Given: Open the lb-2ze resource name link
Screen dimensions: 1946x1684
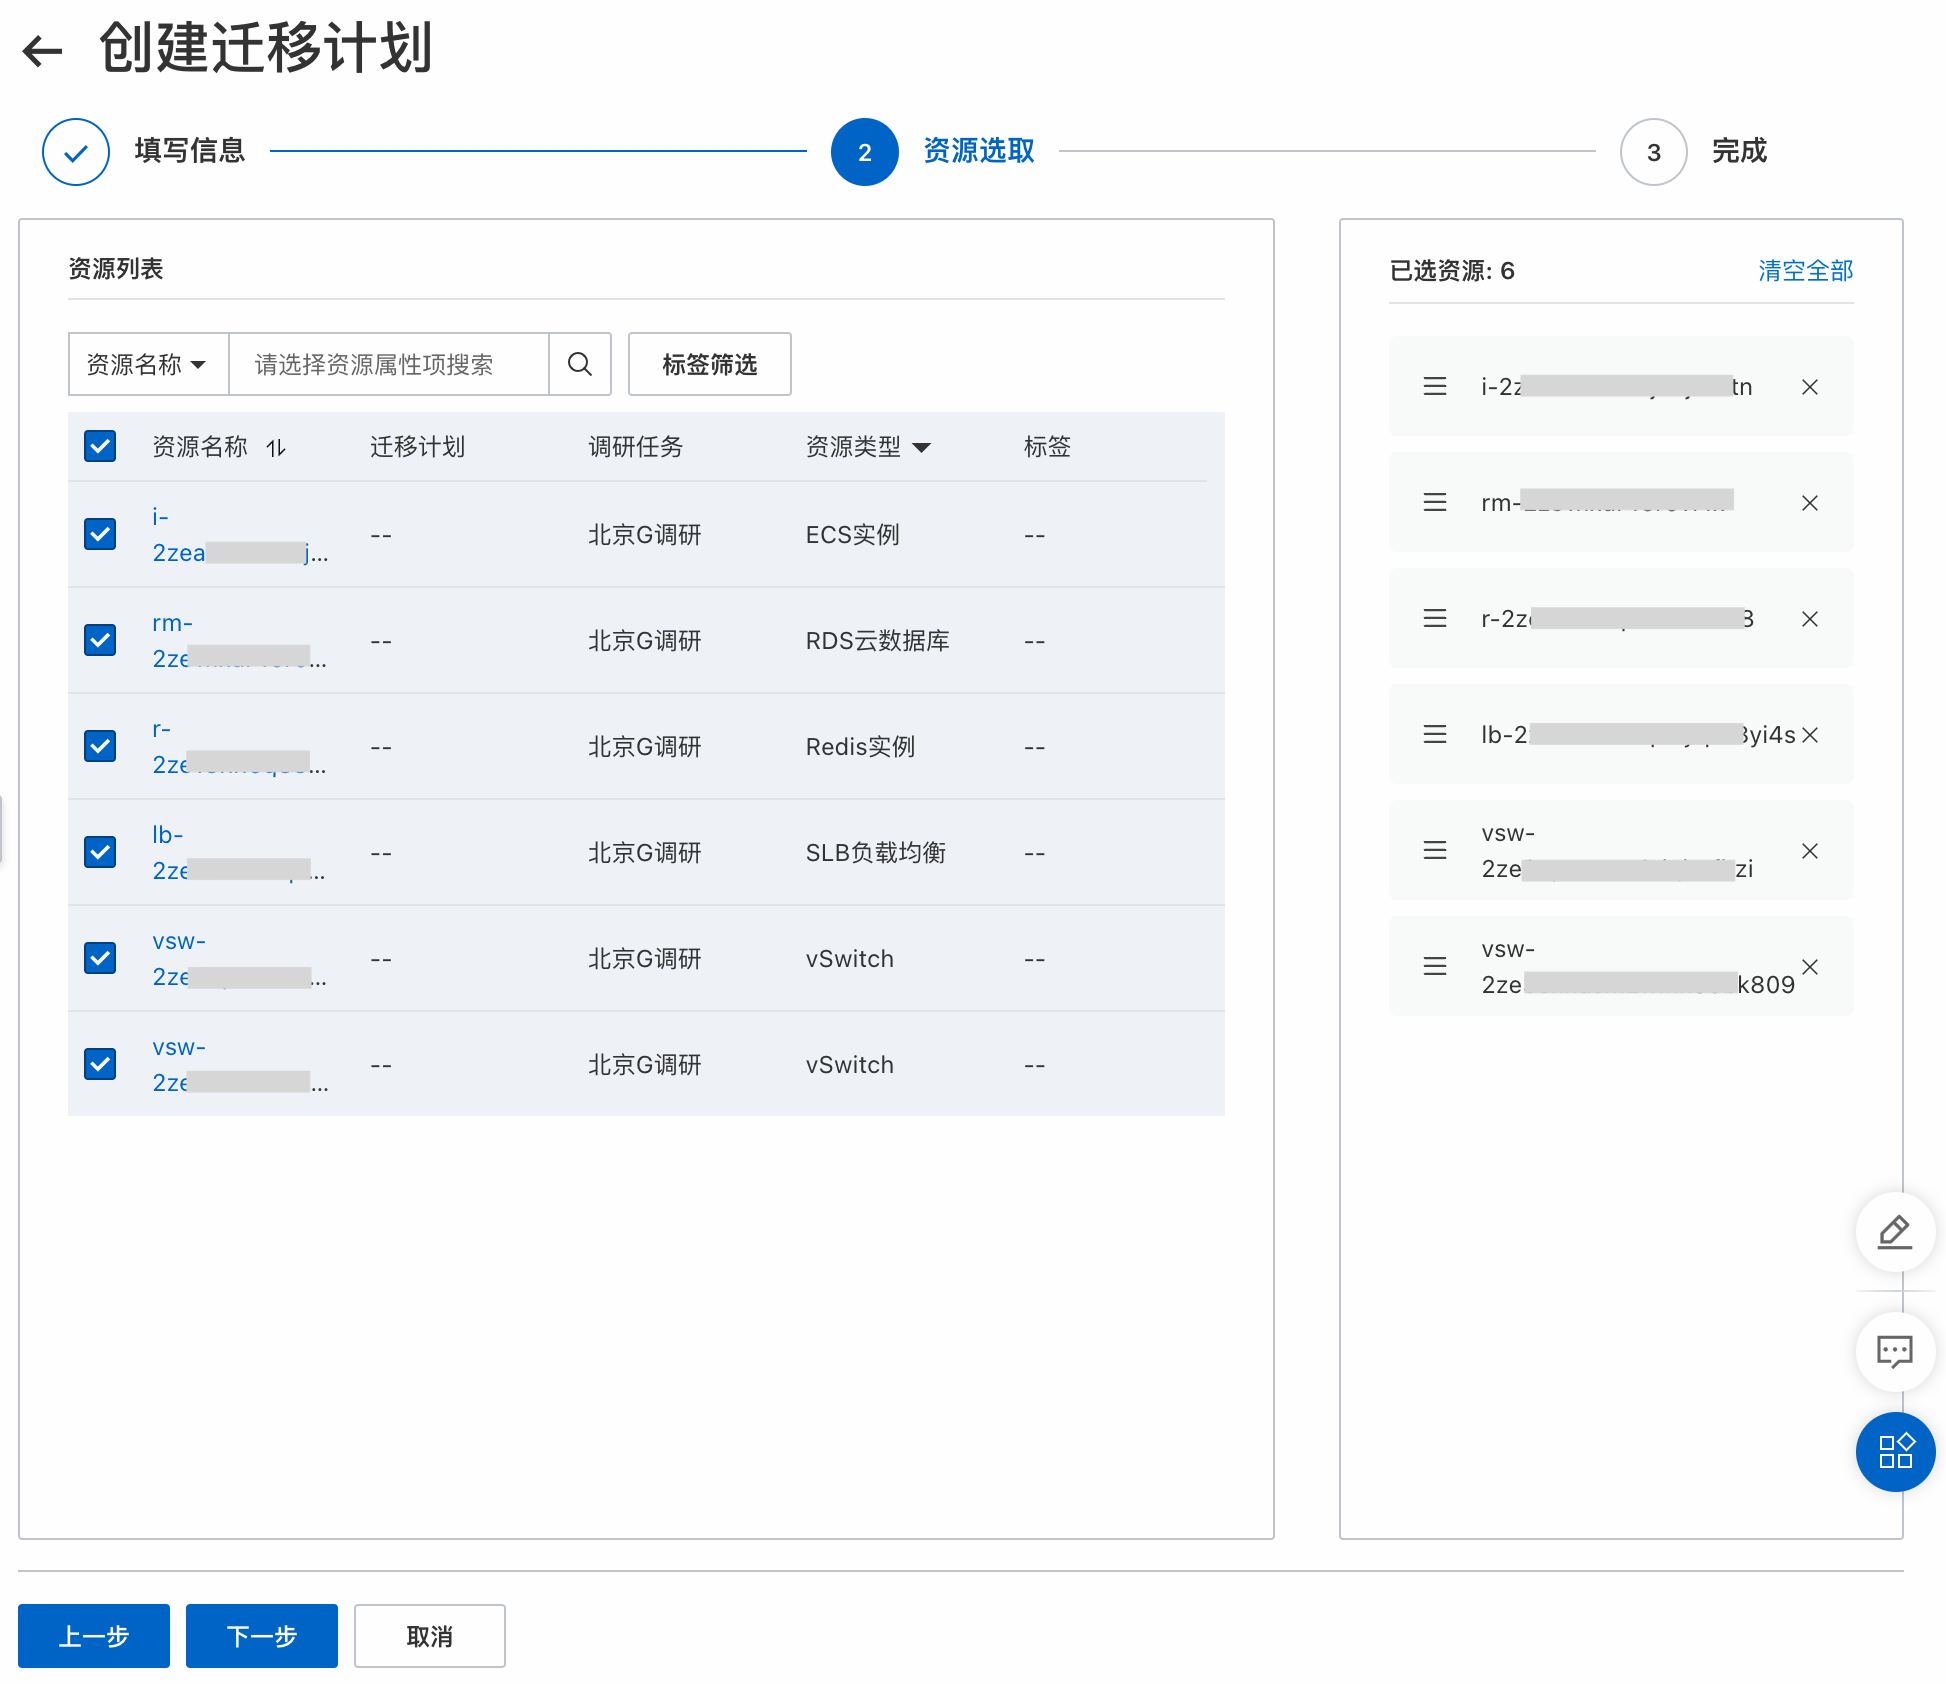Looking at the screenshot, I should pyautogui.click(x=240, y=853).
